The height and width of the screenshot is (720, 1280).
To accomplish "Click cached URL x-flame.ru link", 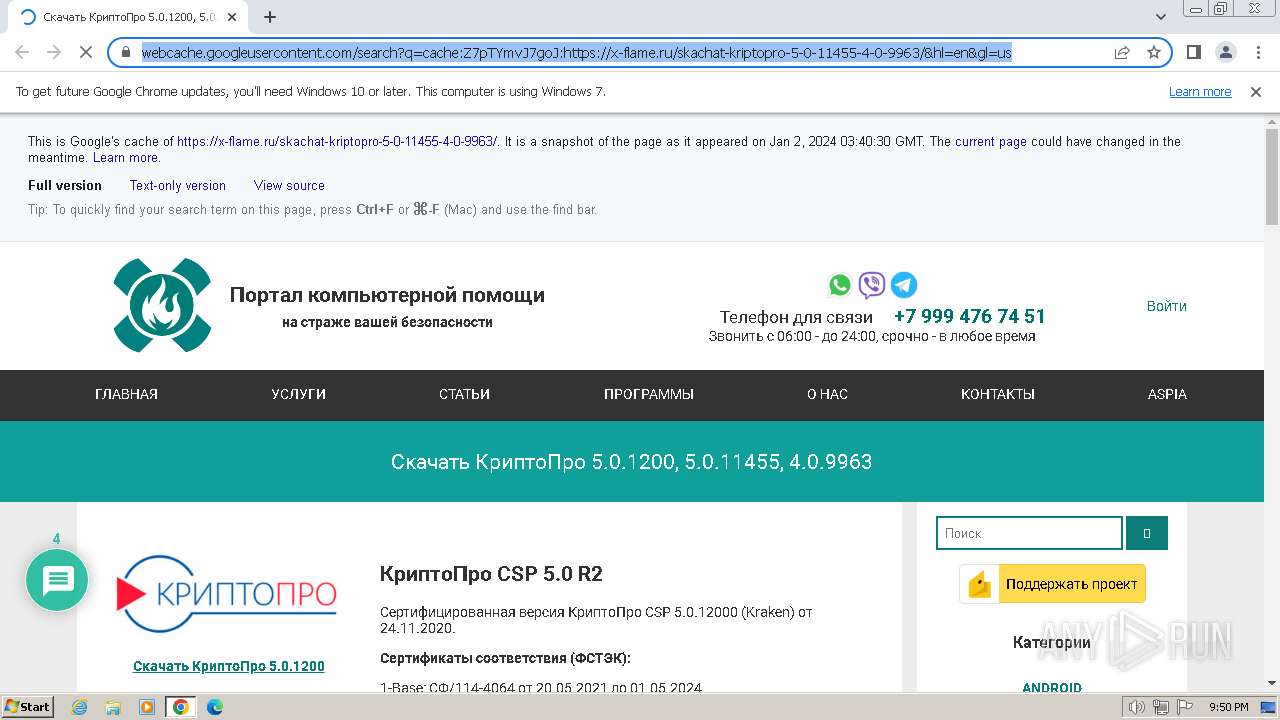I will point(337,142).
